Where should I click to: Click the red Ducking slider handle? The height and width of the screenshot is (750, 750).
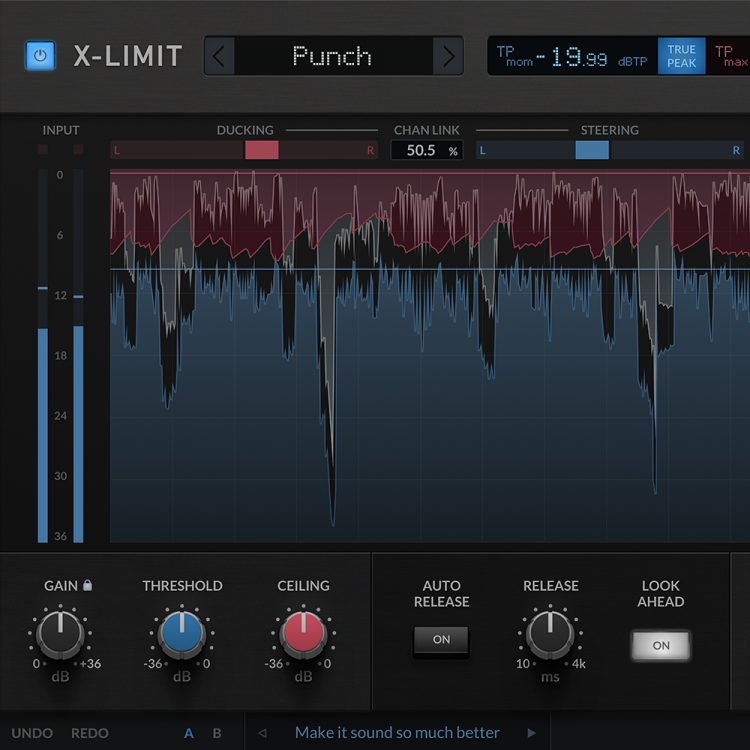coord(262,150)
